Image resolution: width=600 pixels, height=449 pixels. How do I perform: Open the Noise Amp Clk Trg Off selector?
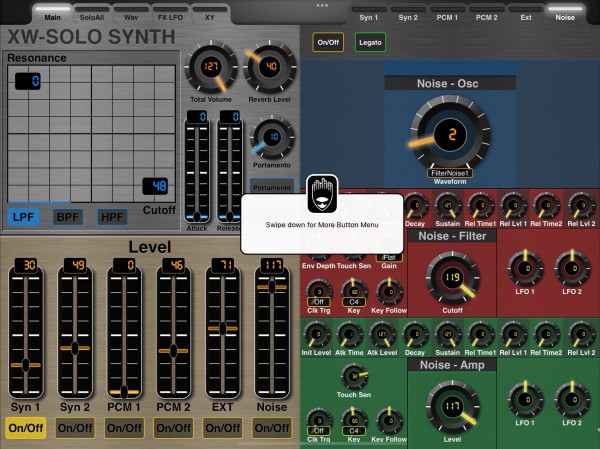[x=319, y=431]
